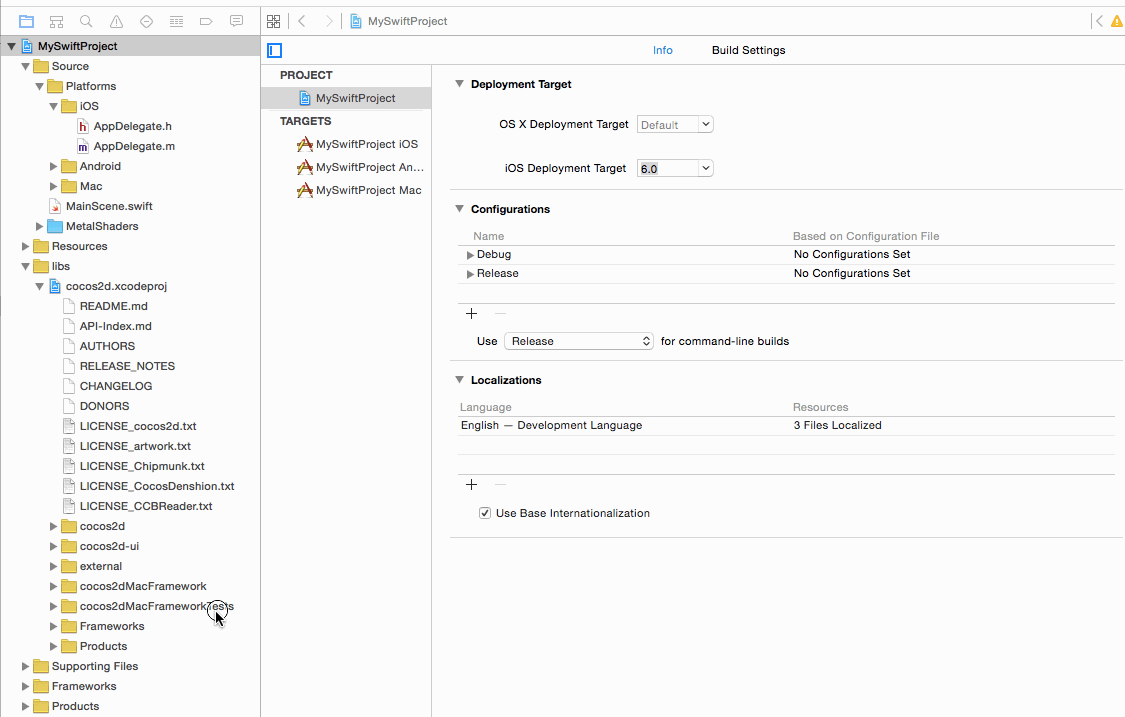This screenshot has width=1125, height=717.
Task: Remove localization with the minus button
Action: (x=500, y=484)
